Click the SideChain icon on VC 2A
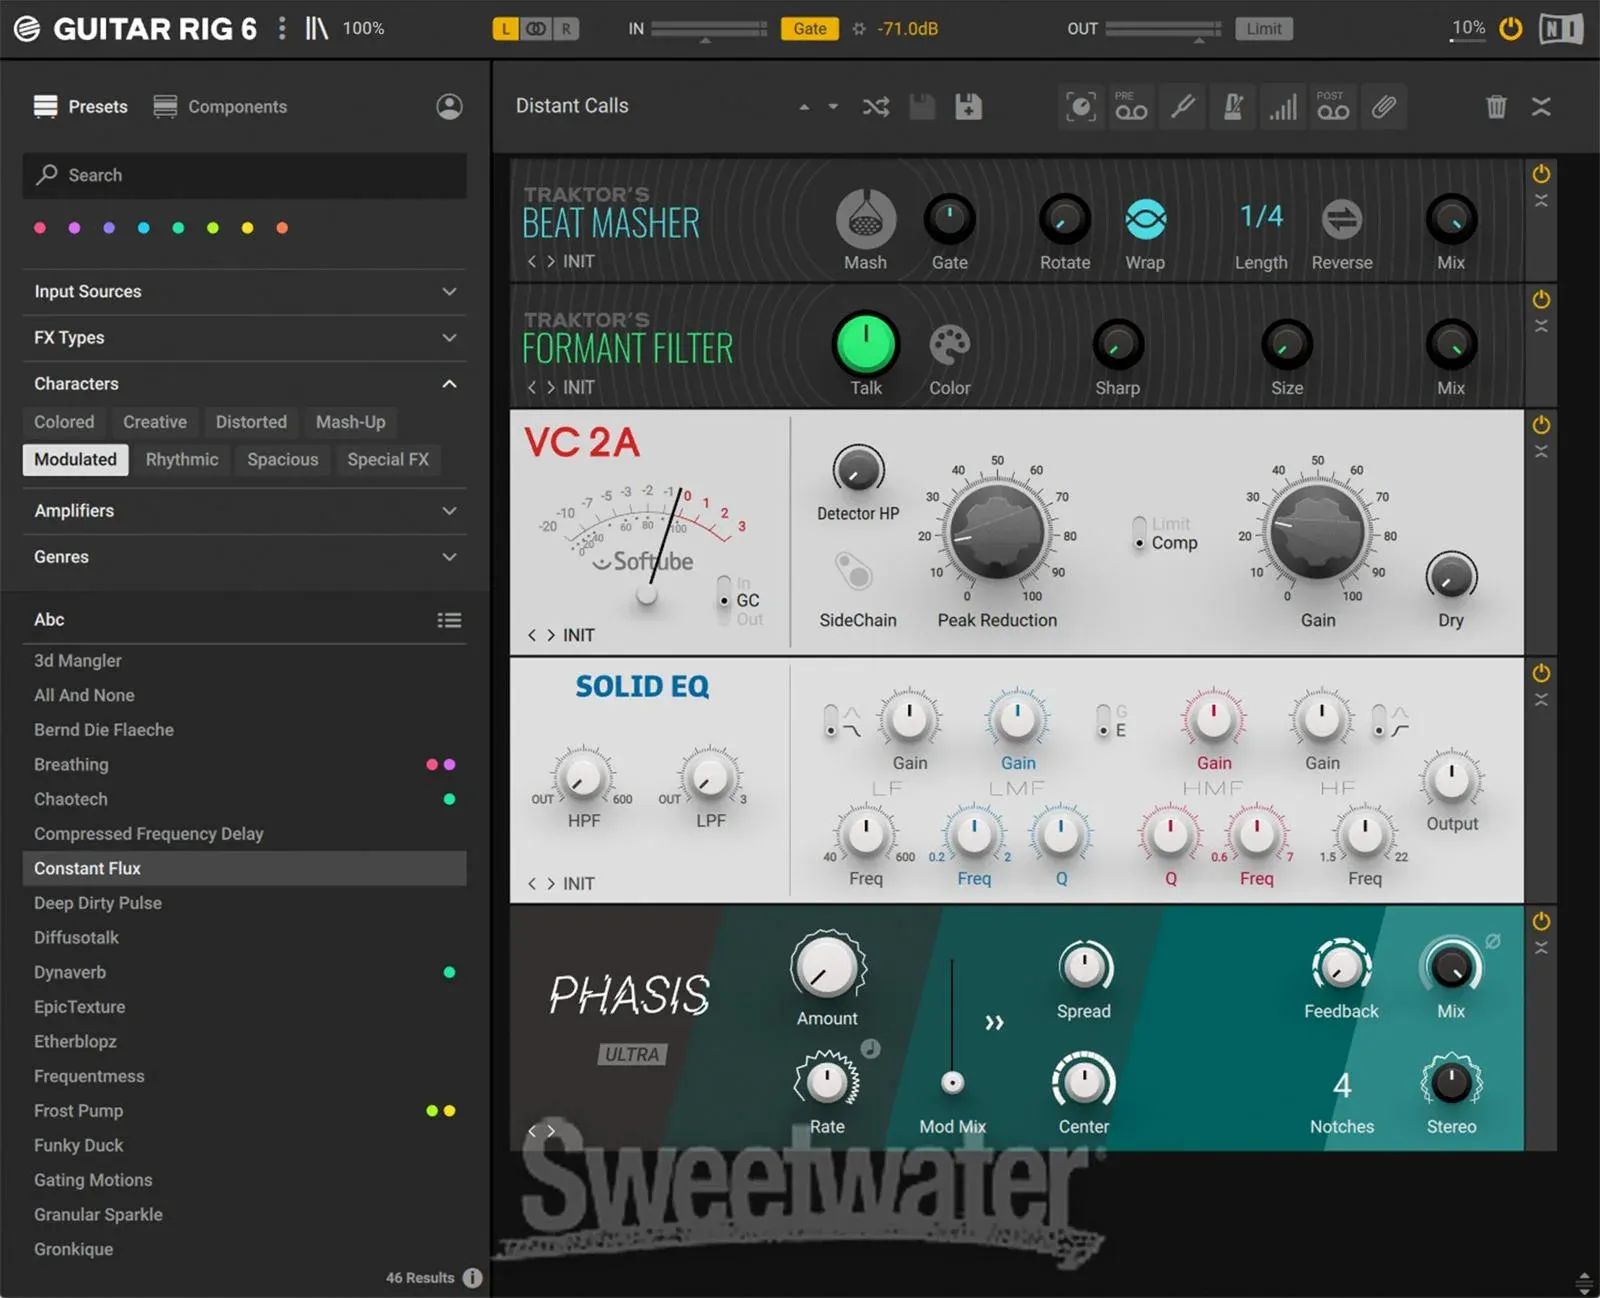 [x=854, y=572]
